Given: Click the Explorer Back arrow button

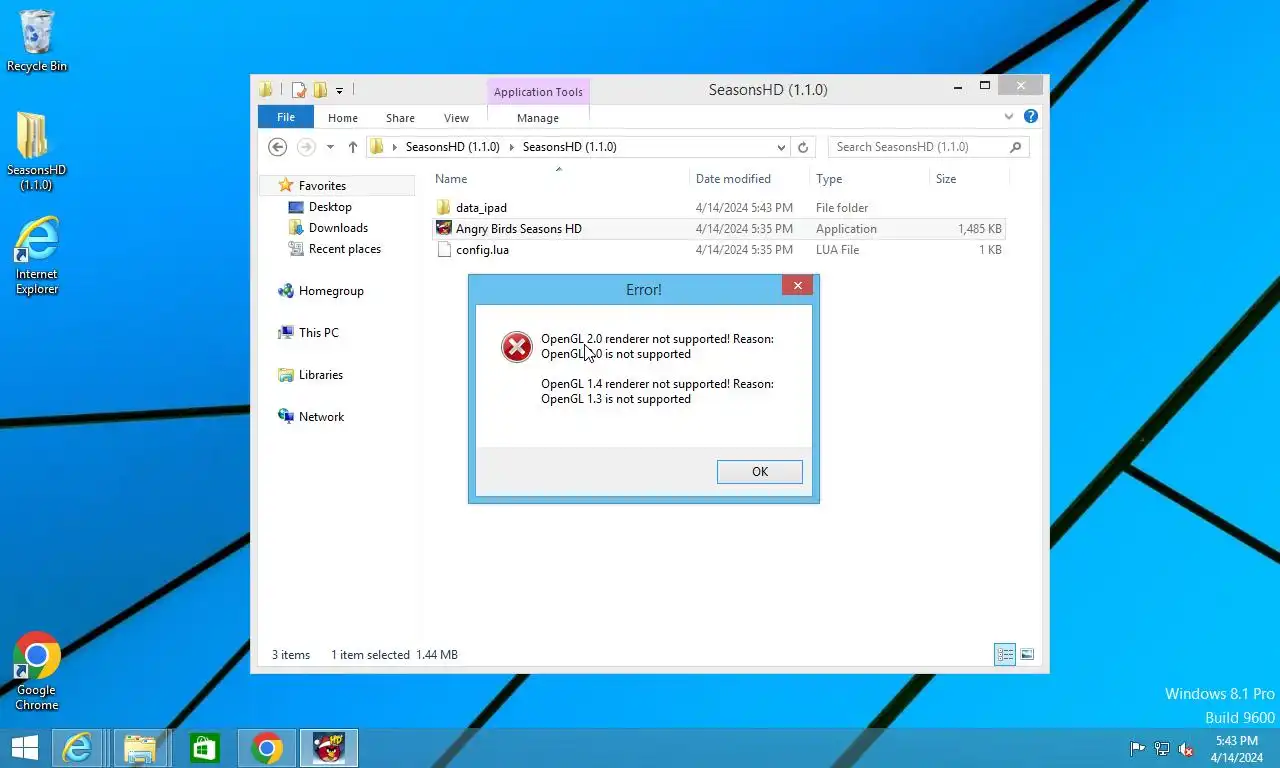Looking at the screenshot, I should click(278, 147).
